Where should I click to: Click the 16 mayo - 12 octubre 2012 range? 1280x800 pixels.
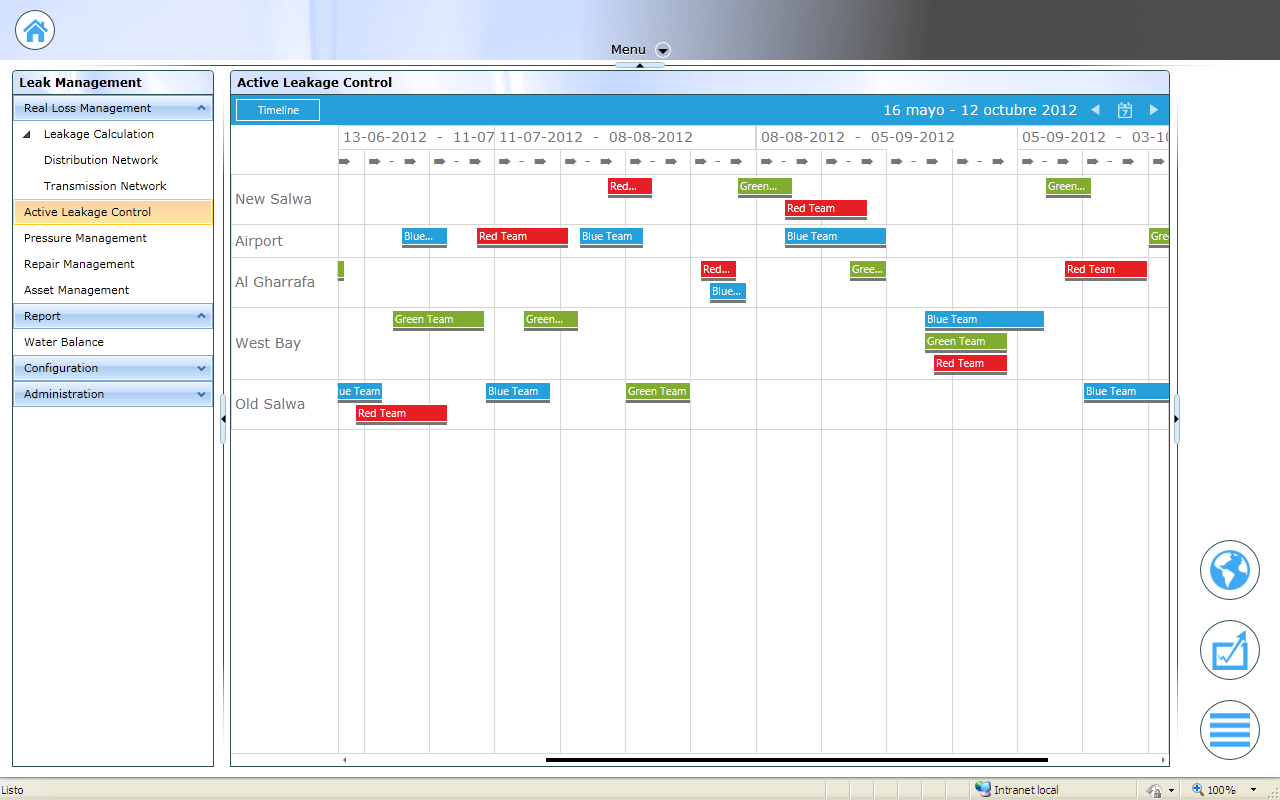click(x=980, y=110)
